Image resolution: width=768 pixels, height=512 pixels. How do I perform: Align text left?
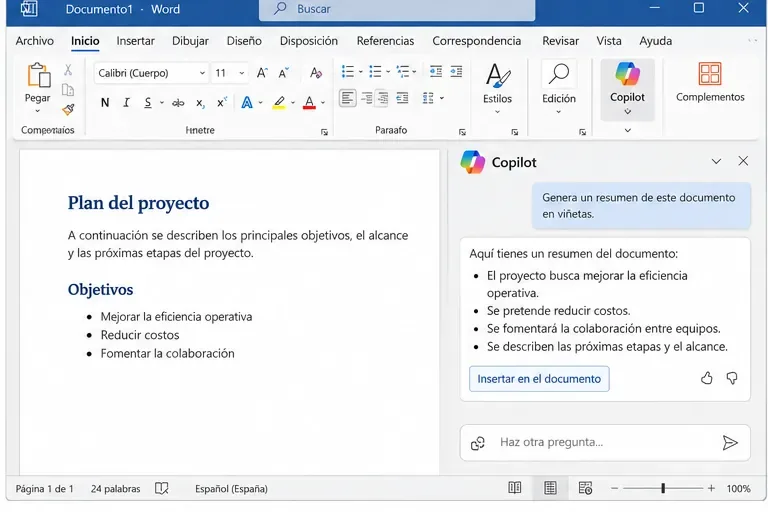[x=348, y=98]
